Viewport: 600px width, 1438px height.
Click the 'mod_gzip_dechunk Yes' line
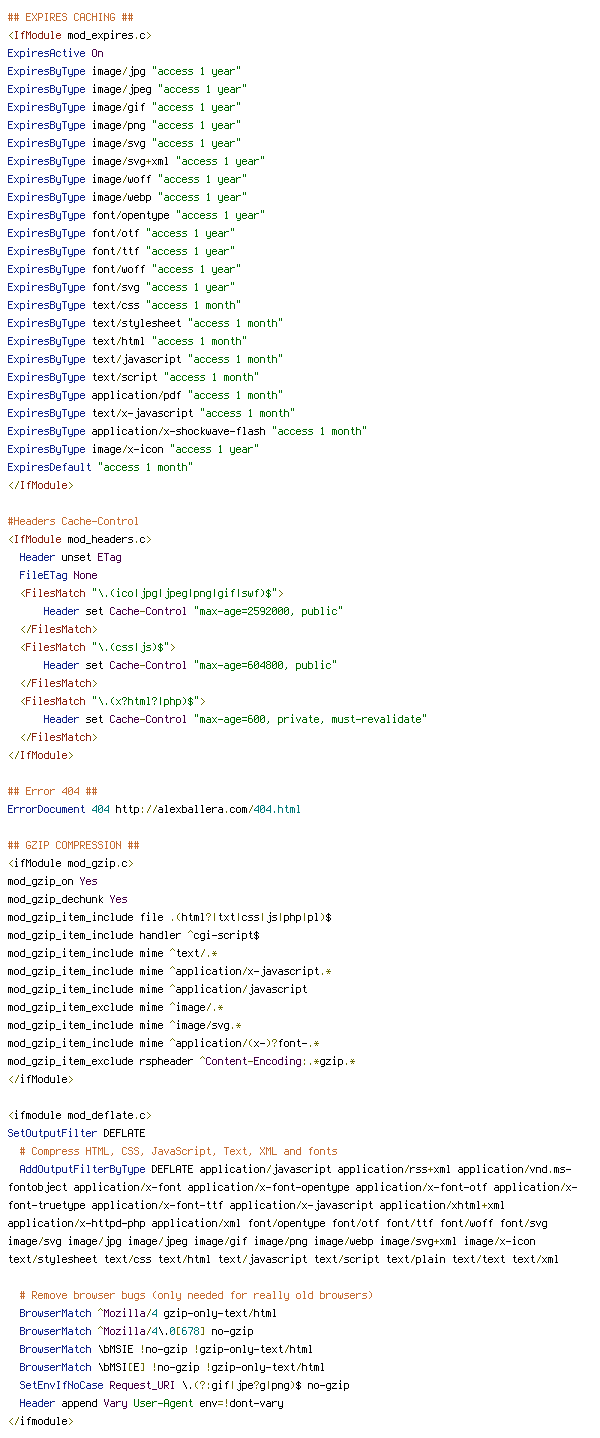67,899
